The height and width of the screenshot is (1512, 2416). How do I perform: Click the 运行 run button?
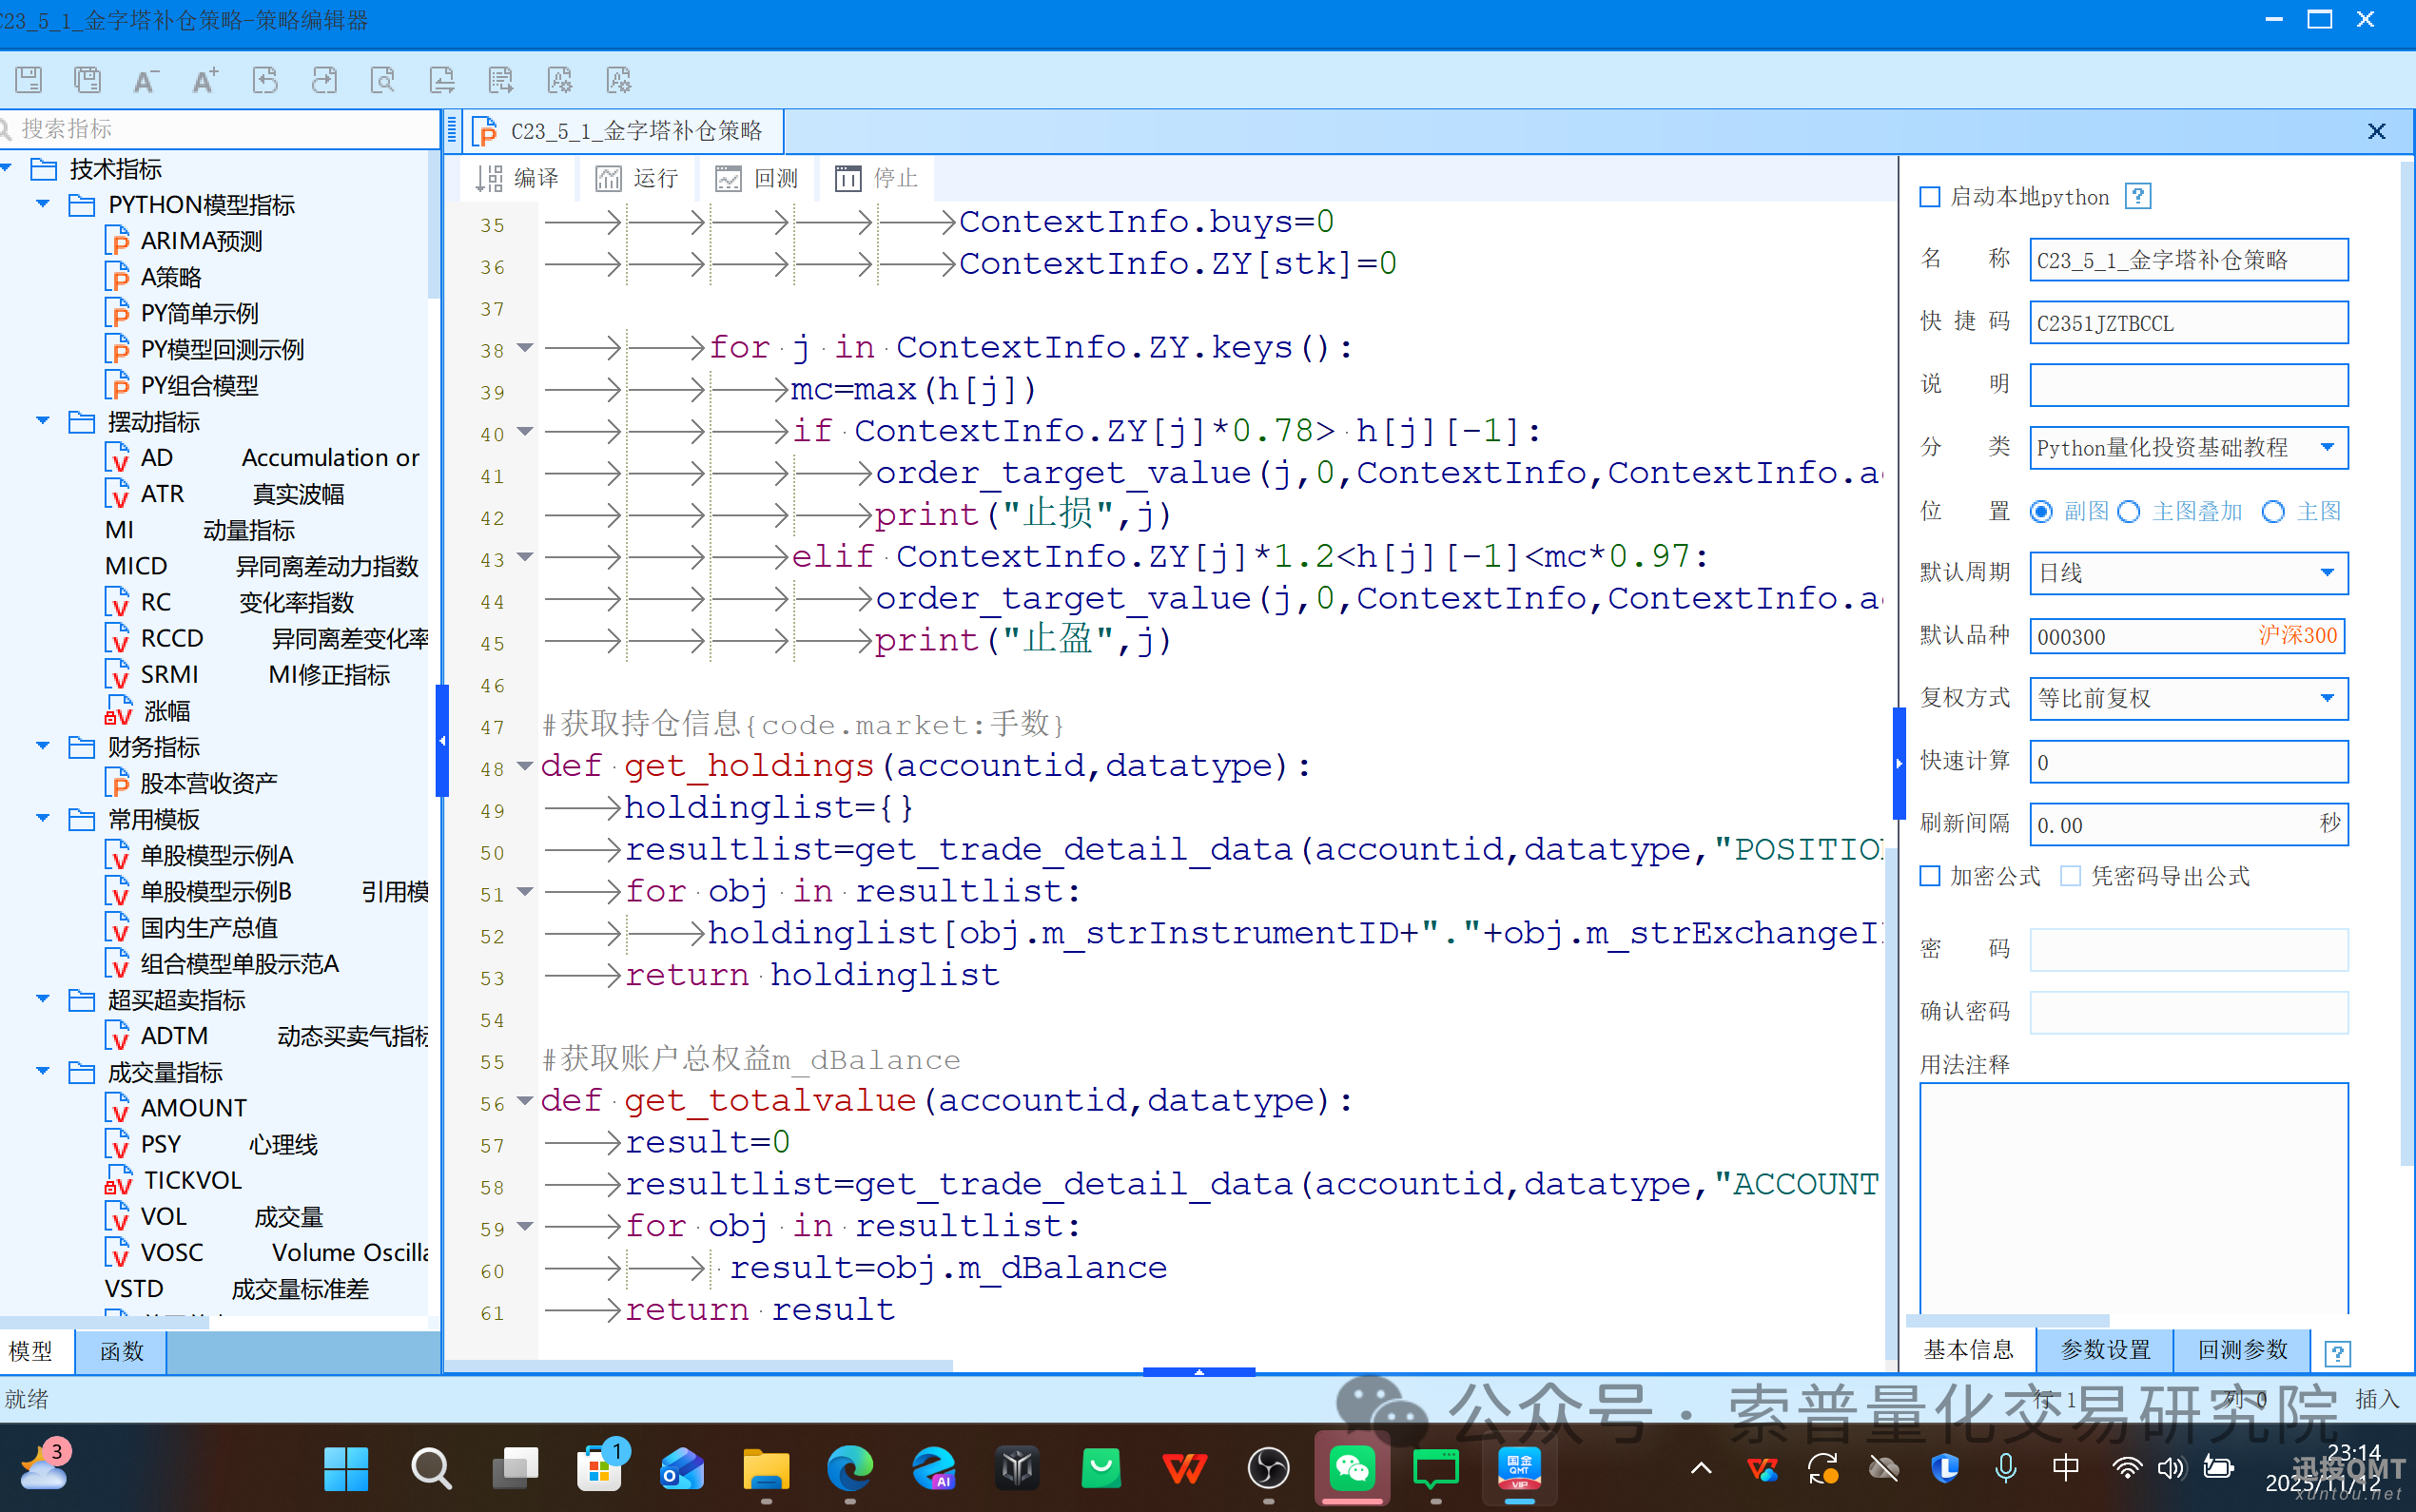pos(637,178)
